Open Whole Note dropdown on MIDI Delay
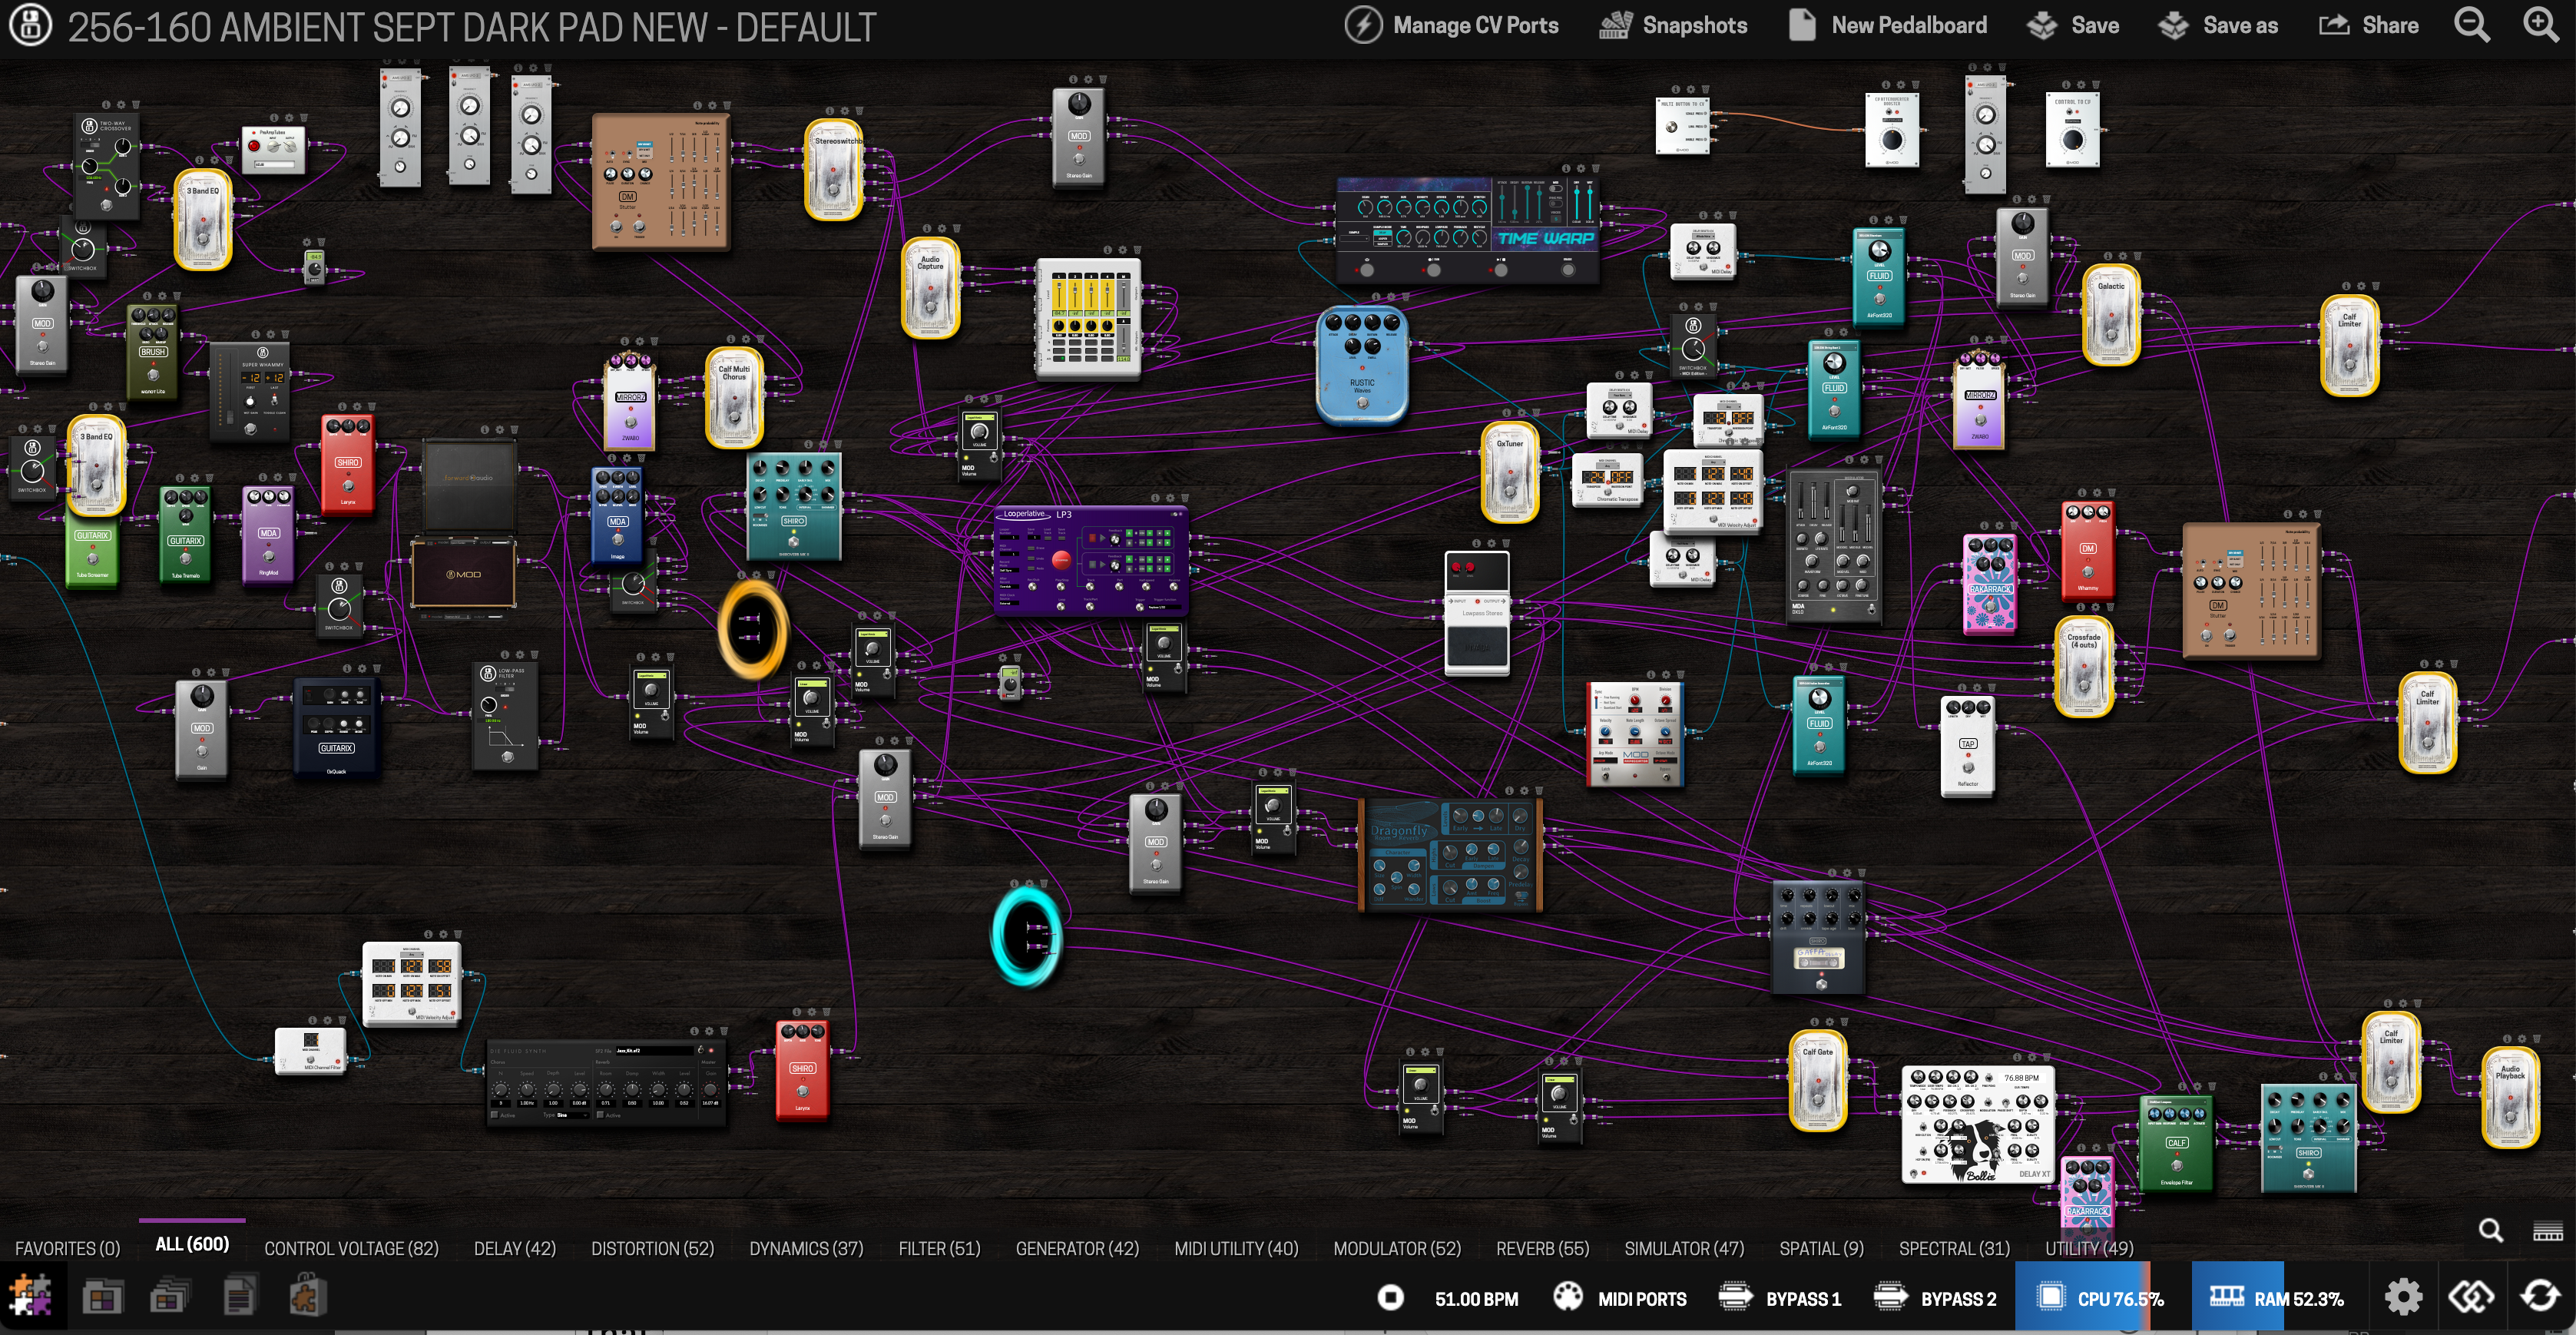 pyautogui.click(x=1704, y=237)
